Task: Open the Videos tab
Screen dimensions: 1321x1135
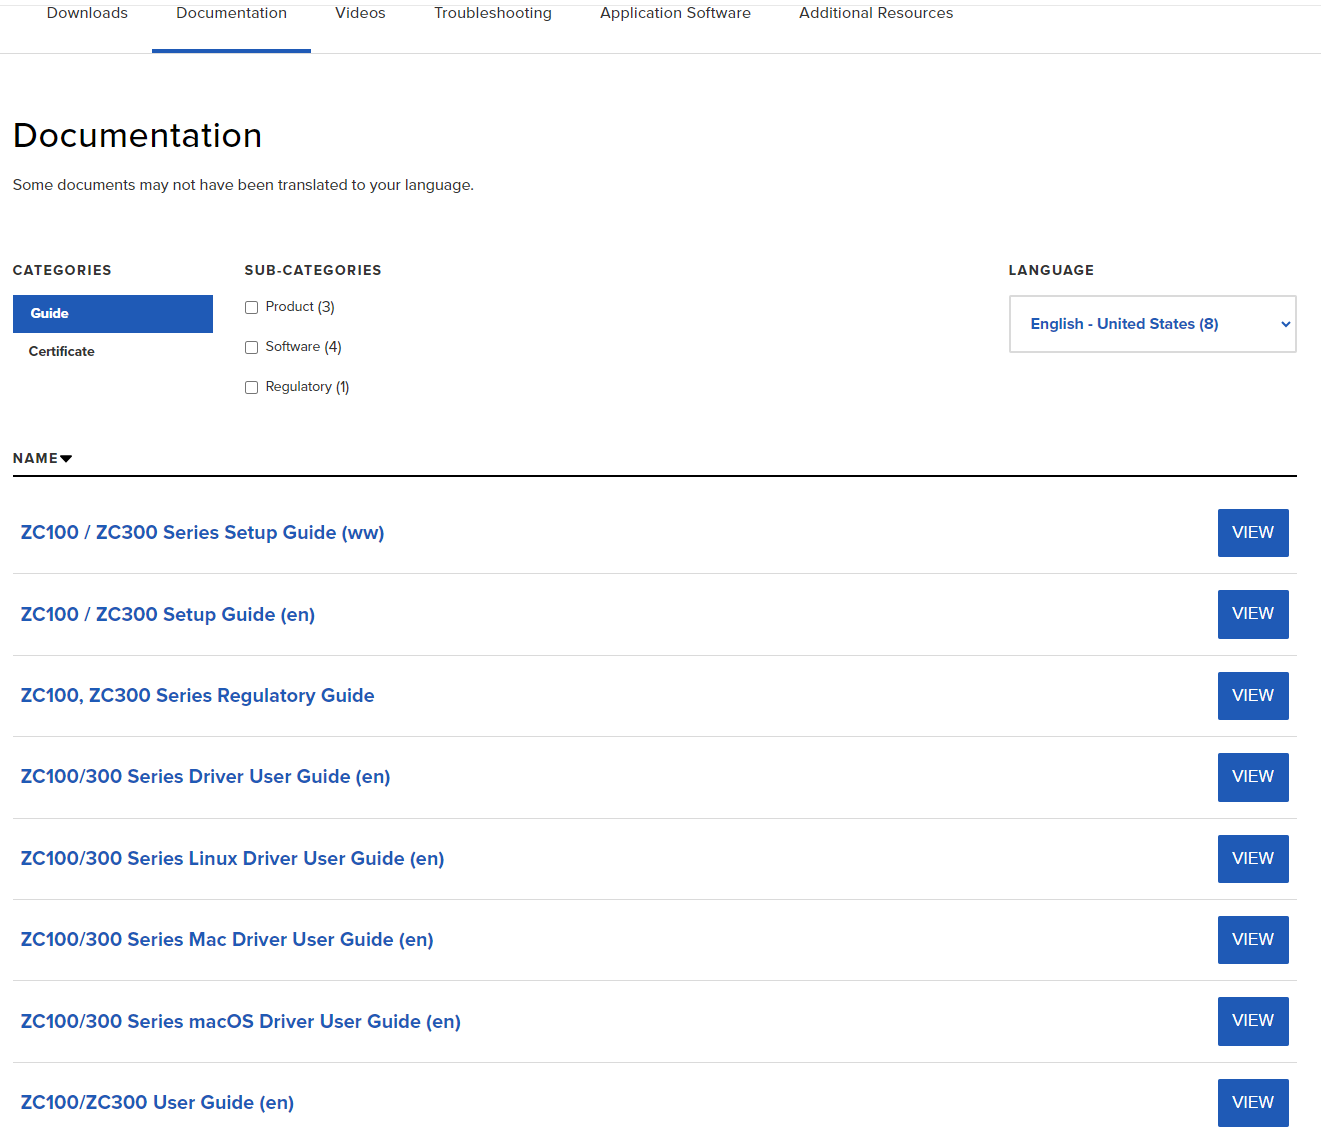Action: pos(360,13)
